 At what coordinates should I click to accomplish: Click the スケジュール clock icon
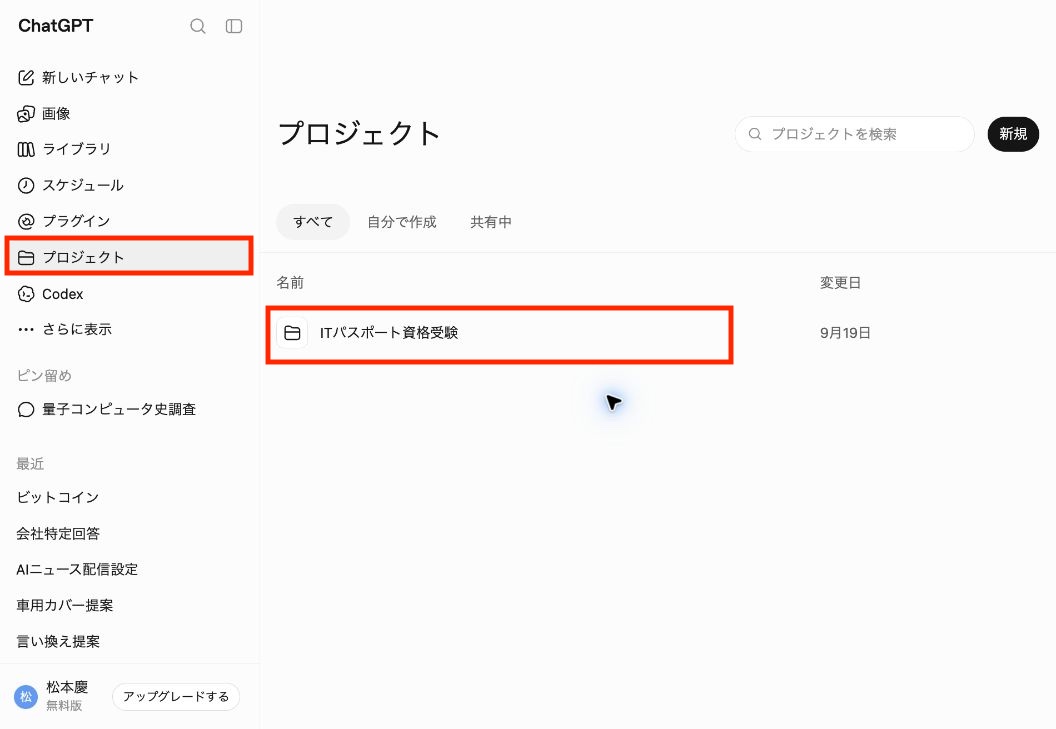pos(26,185)
